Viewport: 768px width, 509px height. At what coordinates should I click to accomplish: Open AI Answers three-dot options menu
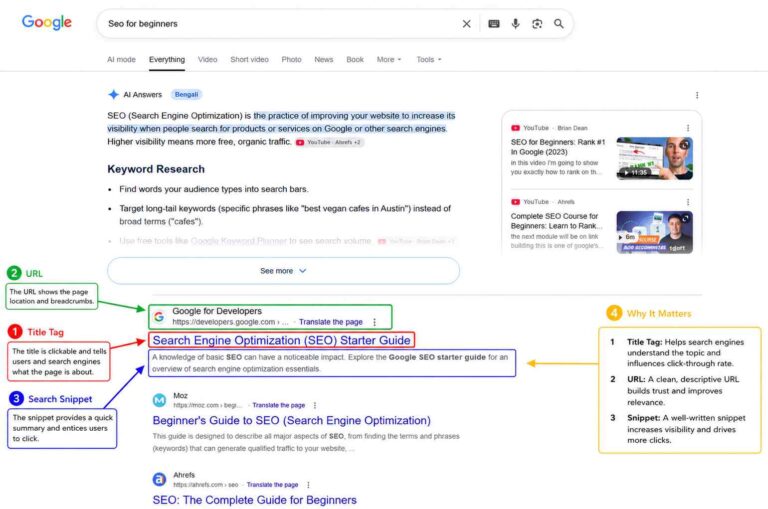click(x=697, y=95)
